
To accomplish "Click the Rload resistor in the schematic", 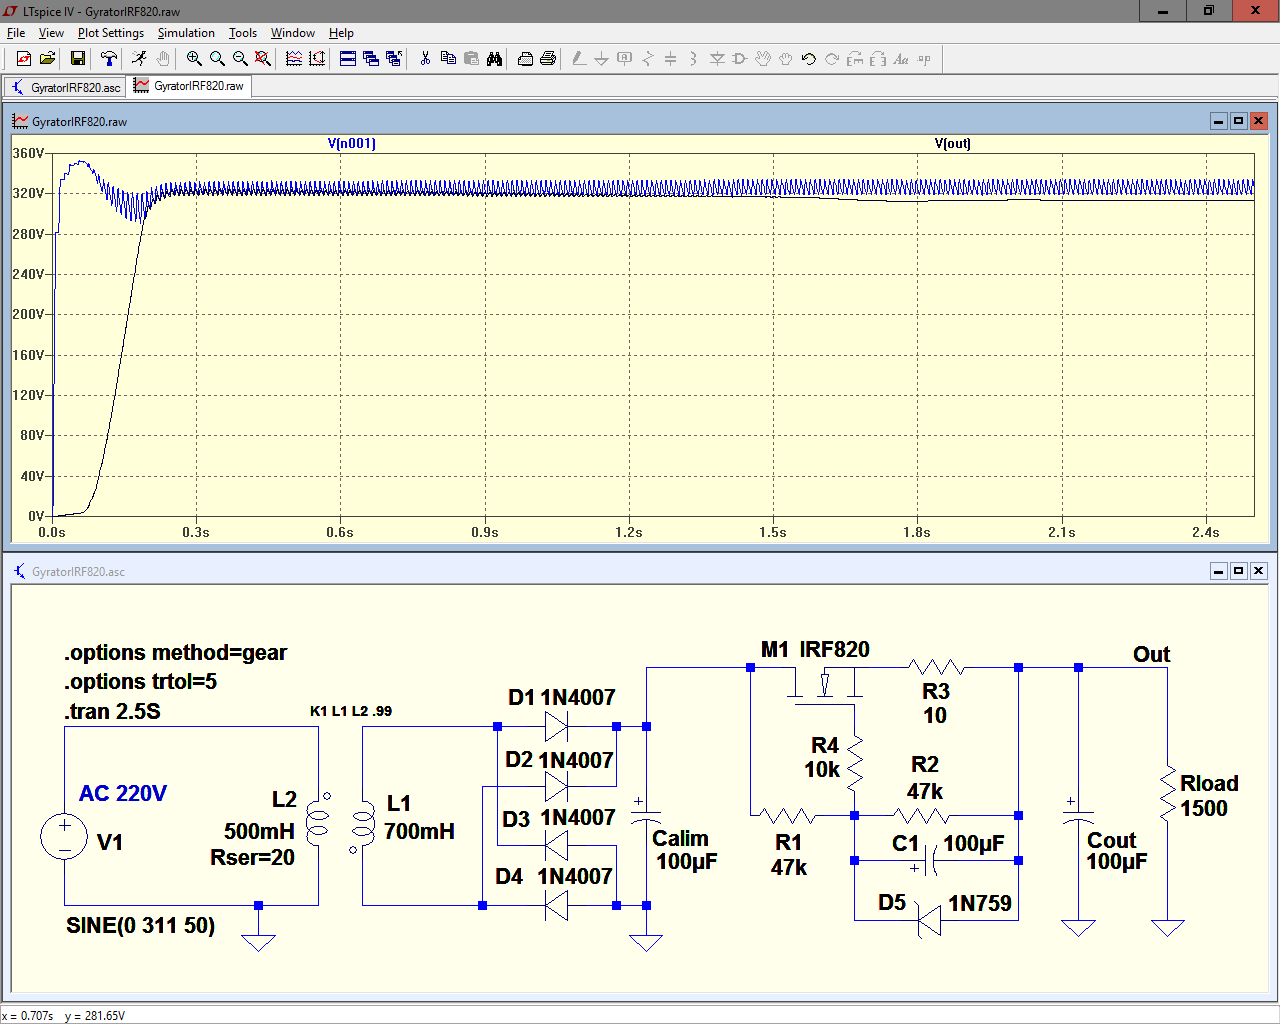I will click(x=1167, y=794).
